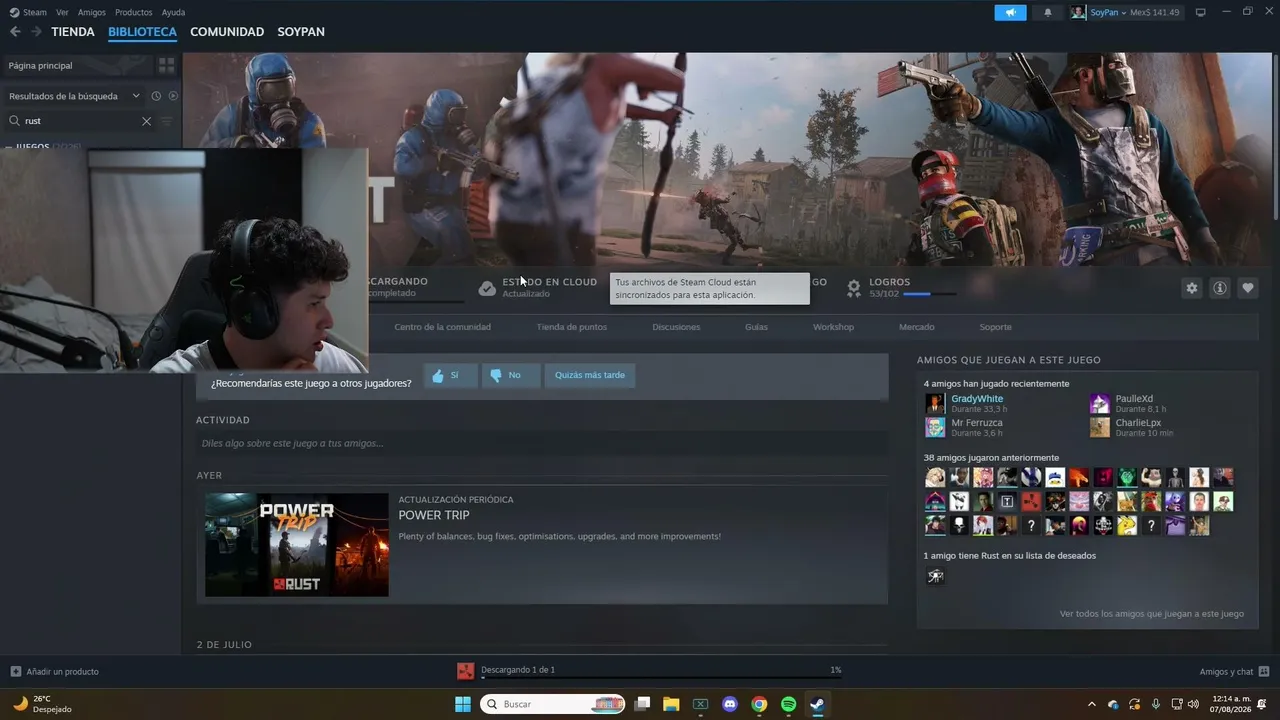Open the Mercado link

click(x=916, y=327)
